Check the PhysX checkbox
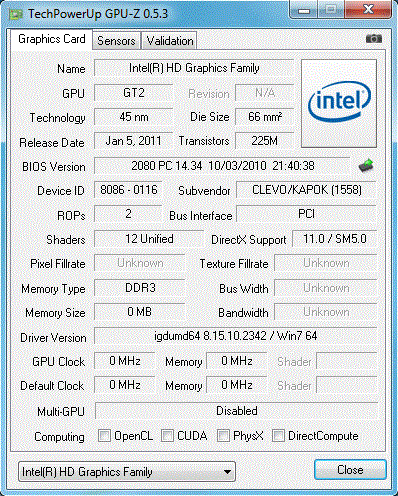The width and height of the screenshot is (398, 496). (x=223, y=435)
